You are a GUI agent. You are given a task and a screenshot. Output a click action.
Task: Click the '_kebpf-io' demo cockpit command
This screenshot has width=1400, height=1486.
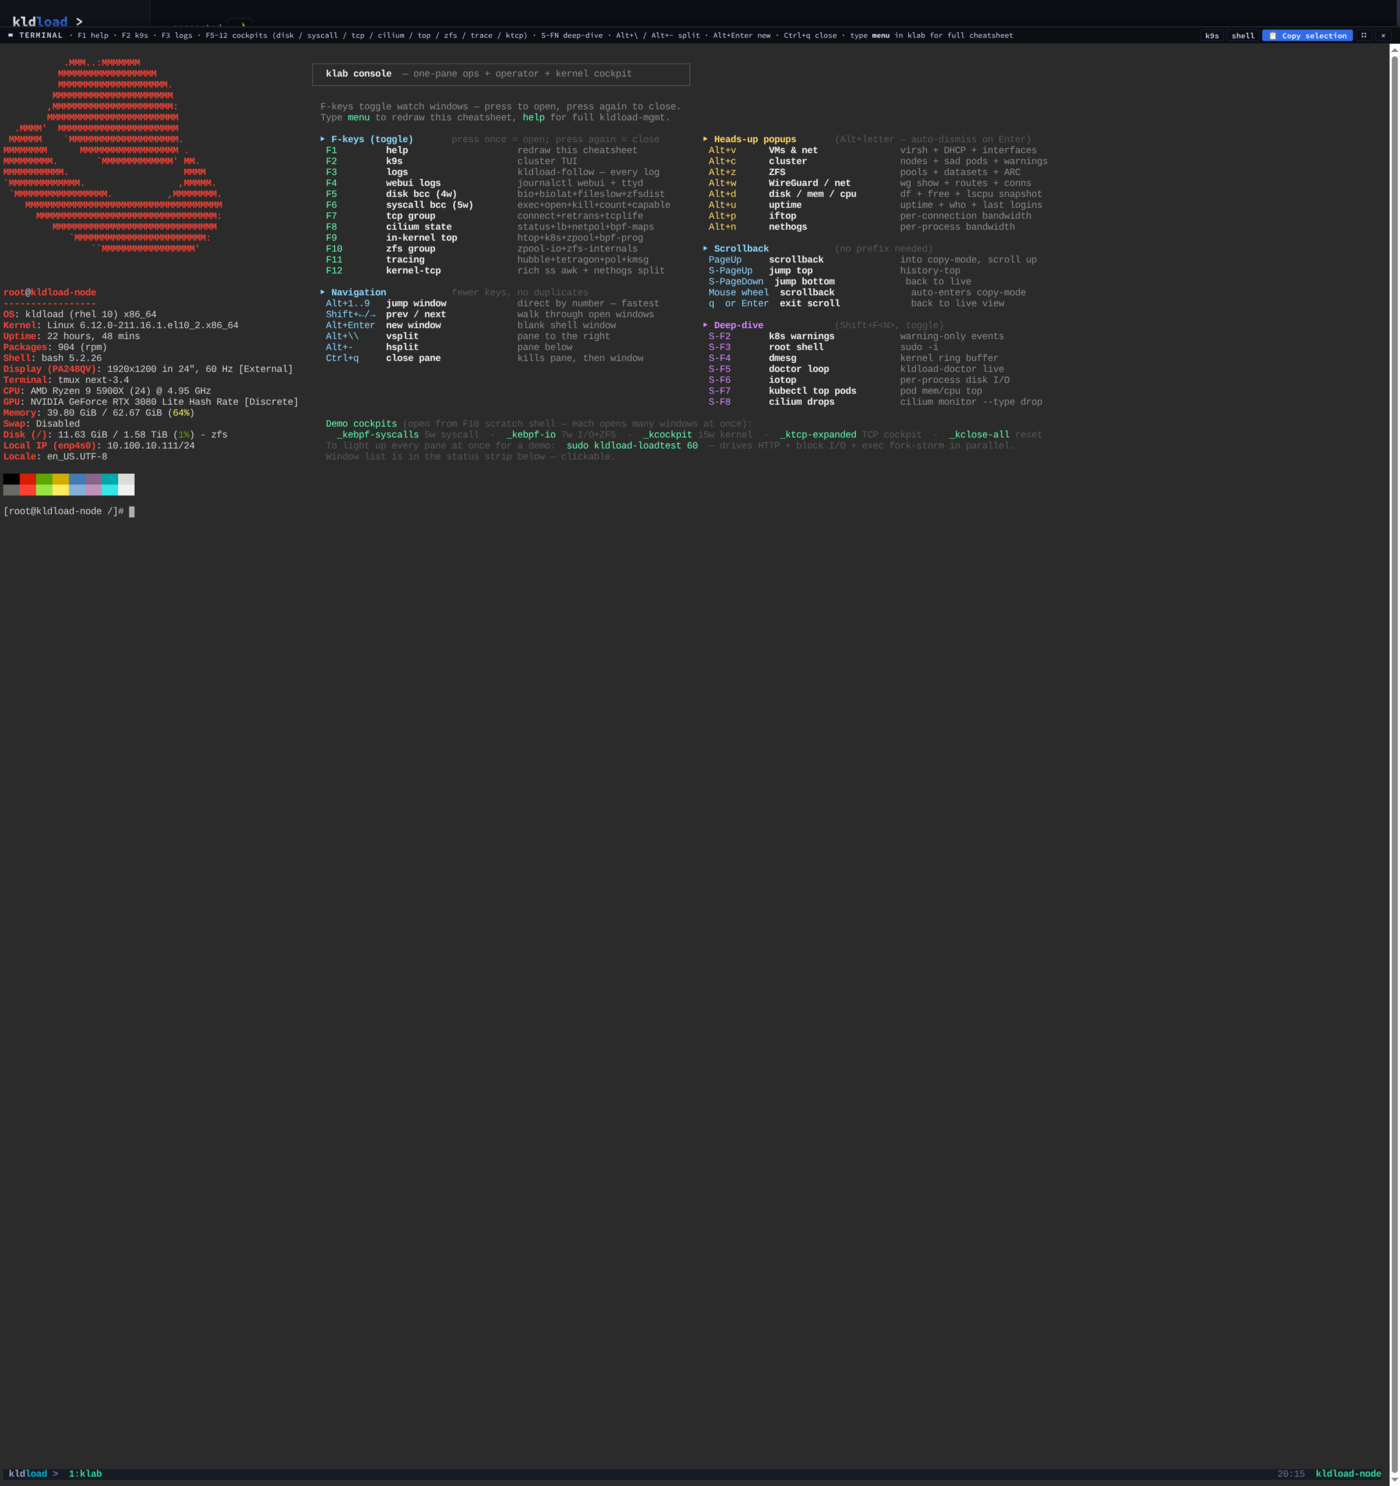point(531,435)
